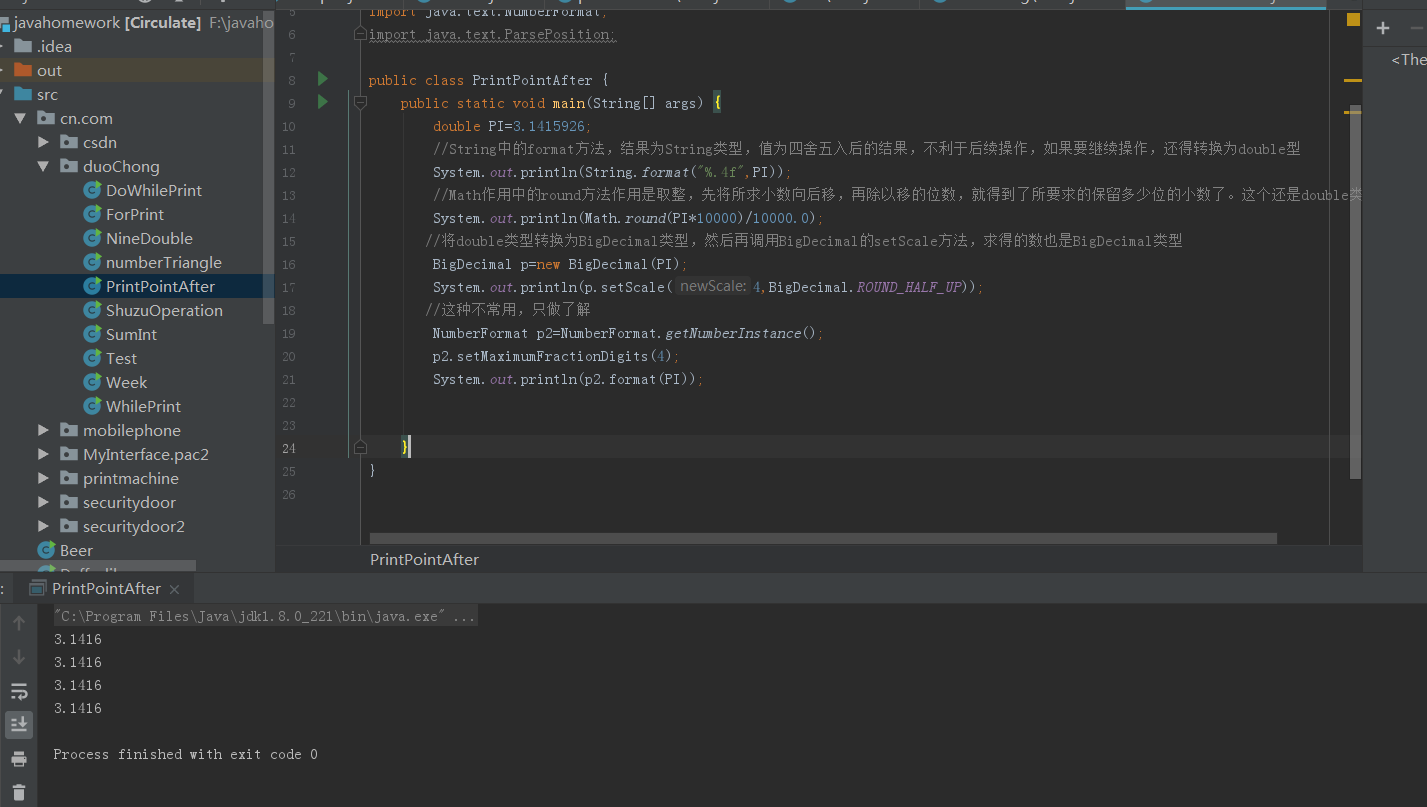Place cursor on 'double PI=3.1415926;' line
Viewport: 1427px width, 807px height.
click(512, 126)
